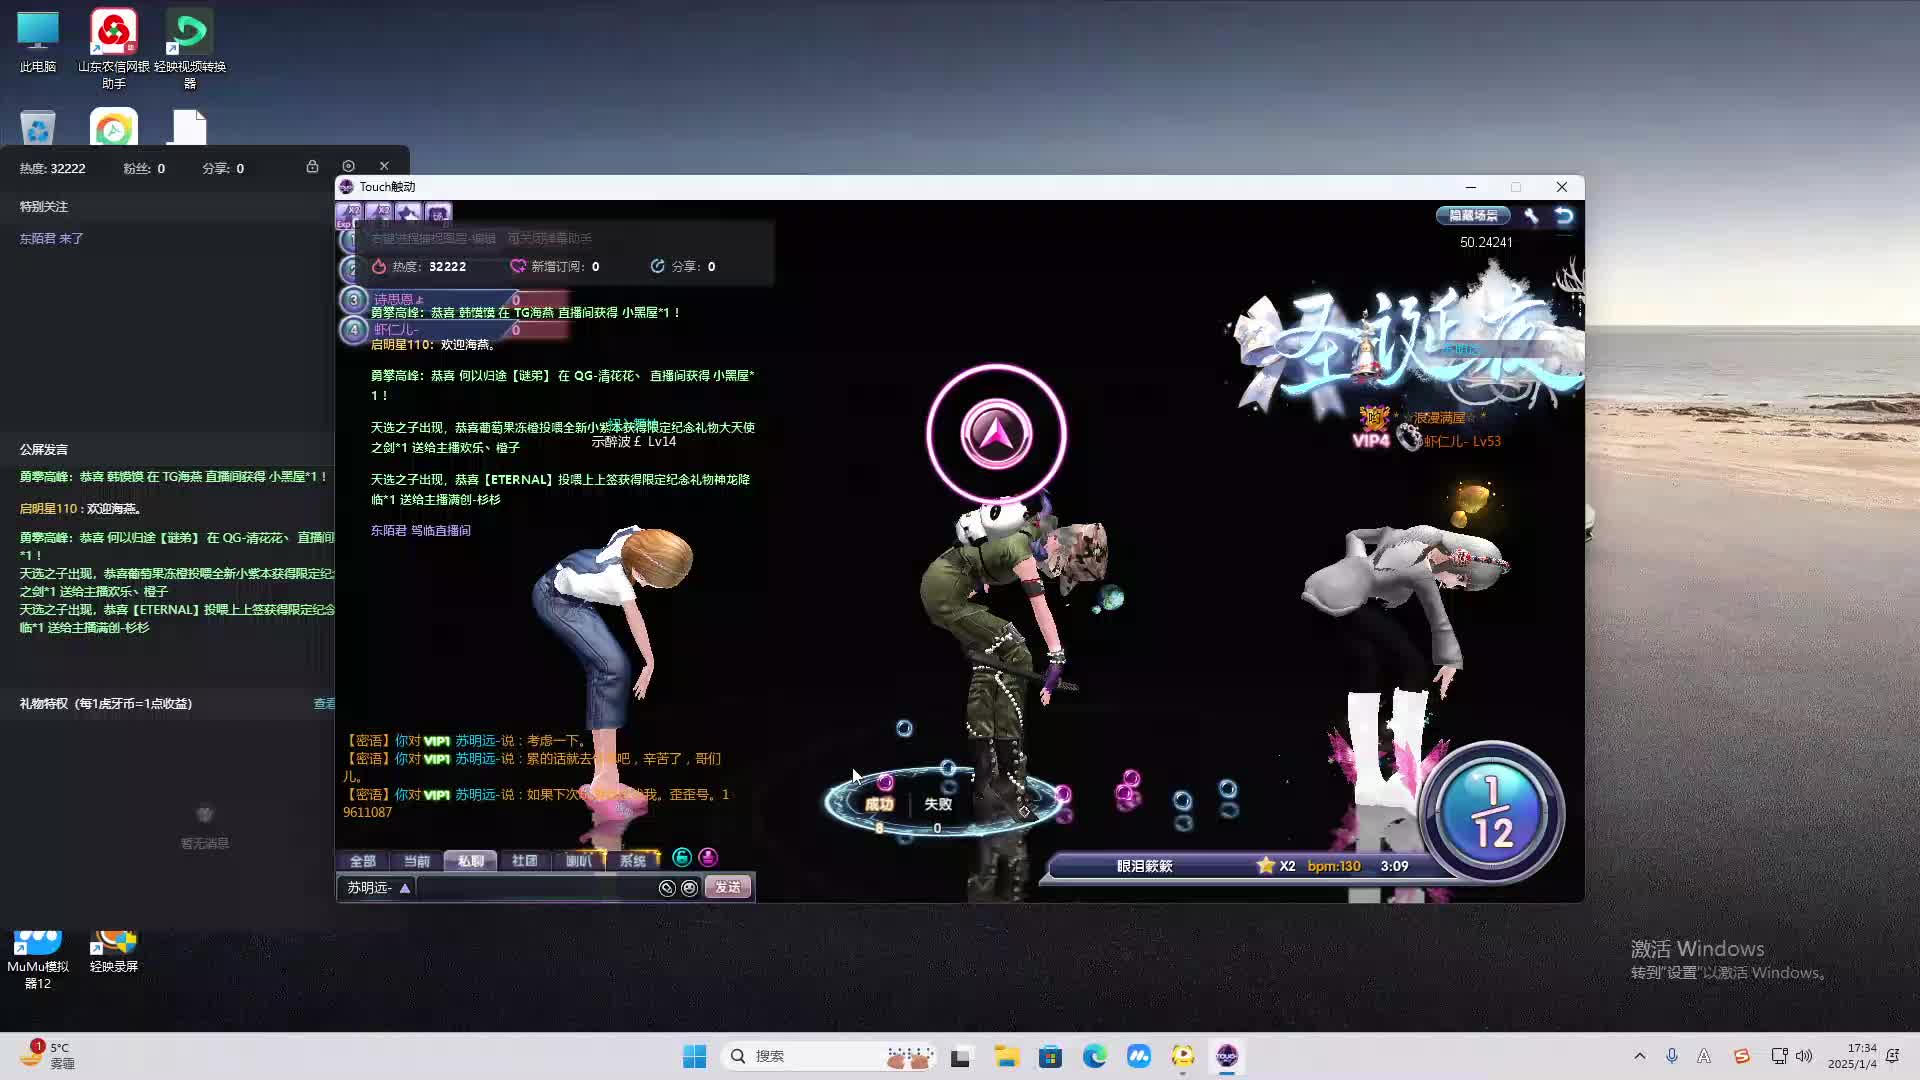Image resolution: width=1920 pixels, height=1080 pixels.
Task: Show hidden system tray icons chevron
Action: 1639,1056
